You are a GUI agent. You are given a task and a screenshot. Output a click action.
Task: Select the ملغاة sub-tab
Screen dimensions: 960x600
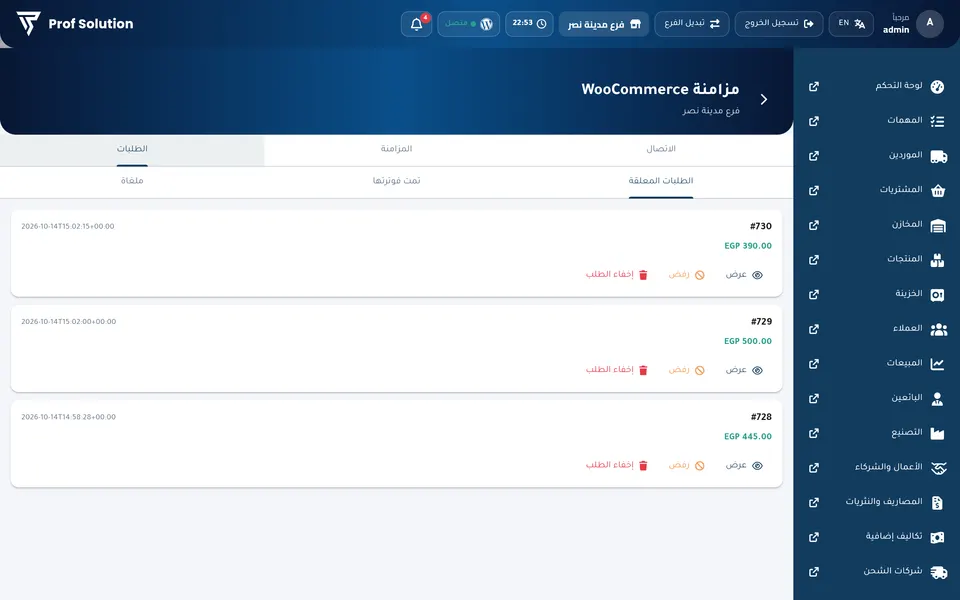pyautogui.click(x=132, y=182)
